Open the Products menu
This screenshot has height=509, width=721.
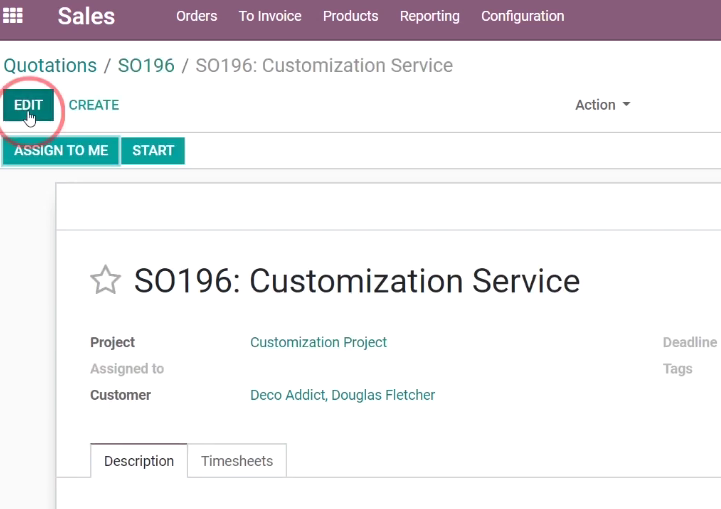pos(350,16)
